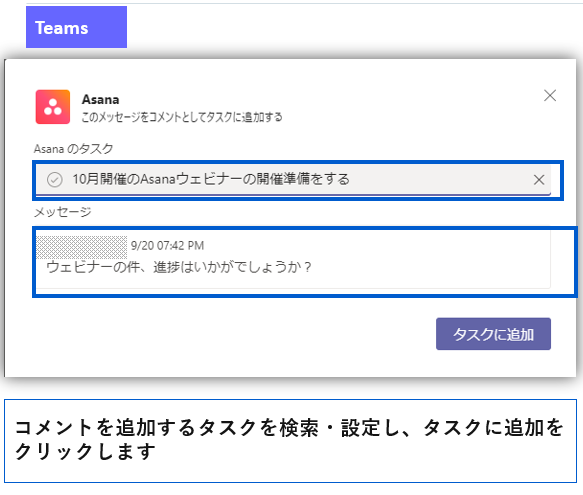Click the Asana のタスク label

[x=73, y=149]
